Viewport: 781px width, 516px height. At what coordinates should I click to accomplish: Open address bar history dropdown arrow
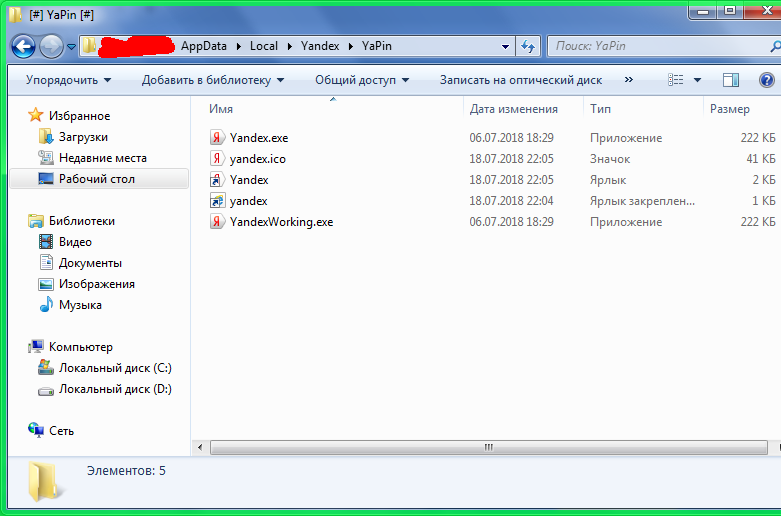[x=505, y=46]
